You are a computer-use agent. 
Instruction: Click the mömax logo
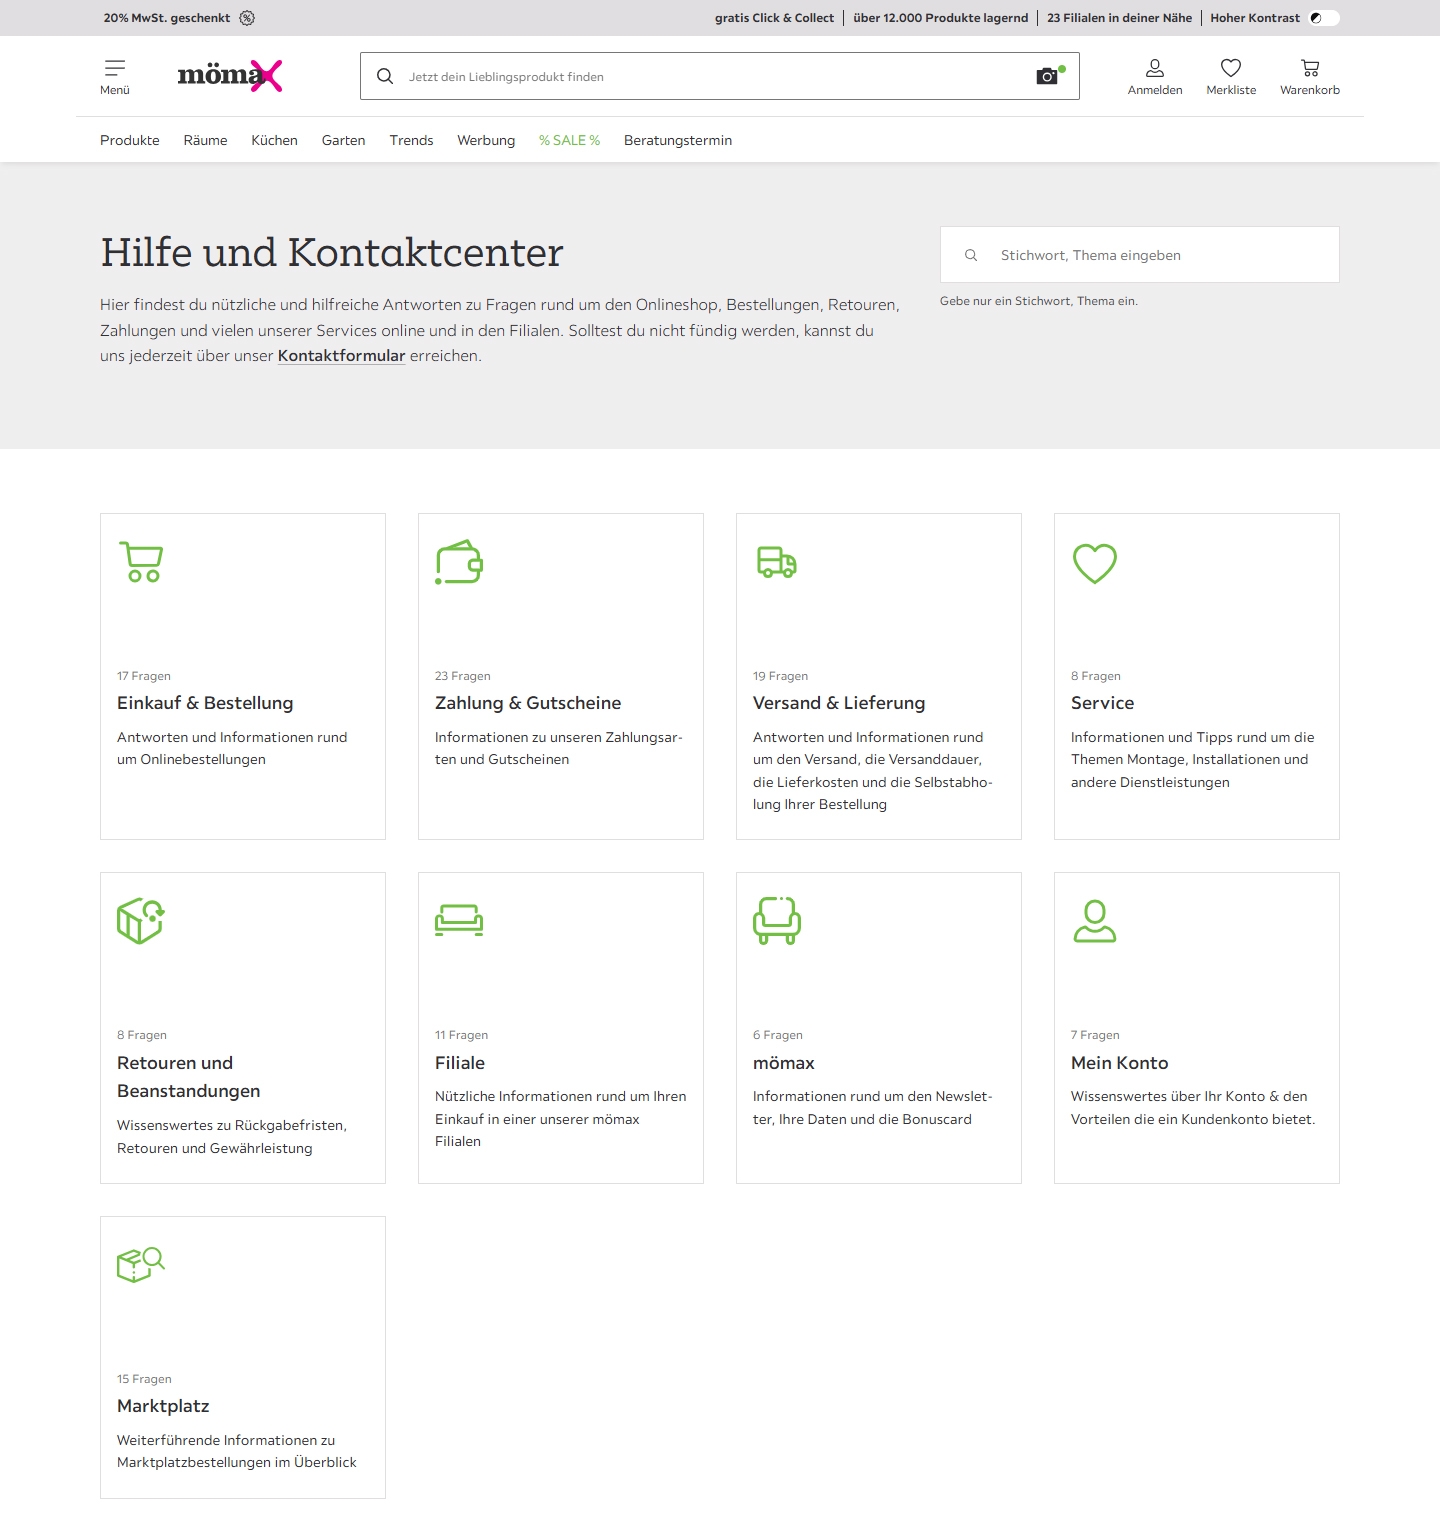[230, 76]
